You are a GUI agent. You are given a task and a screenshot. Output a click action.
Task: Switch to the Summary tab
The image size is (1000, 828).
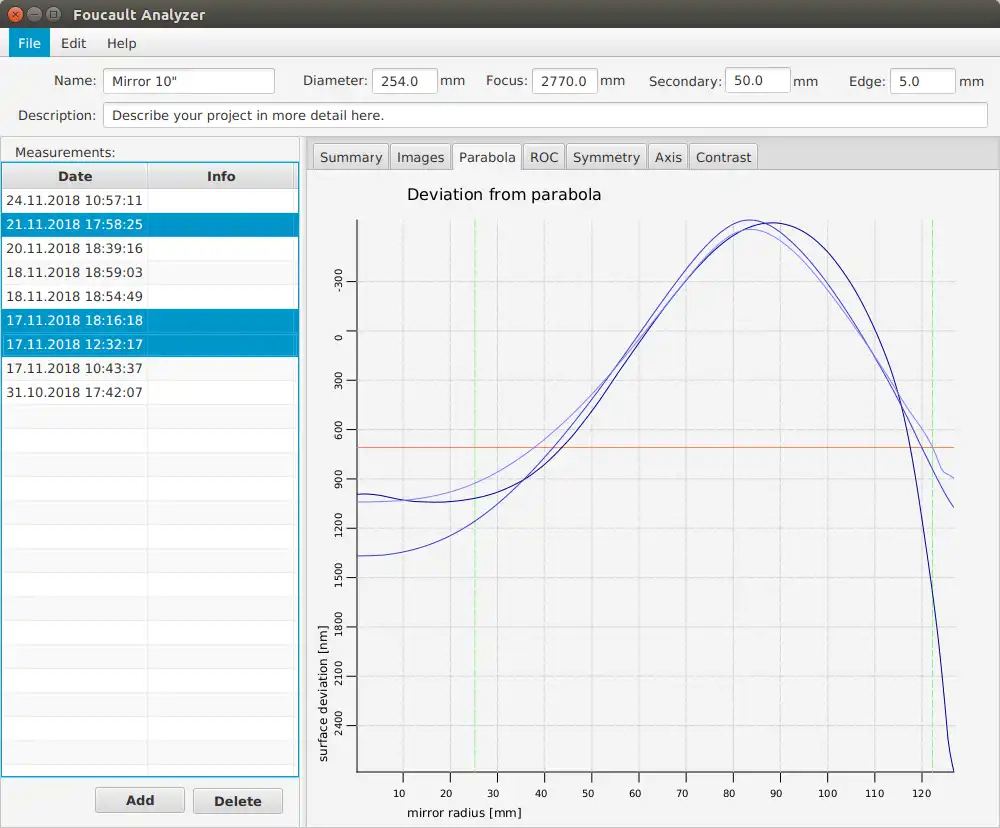pyautogui.click(x=350, y=157)
